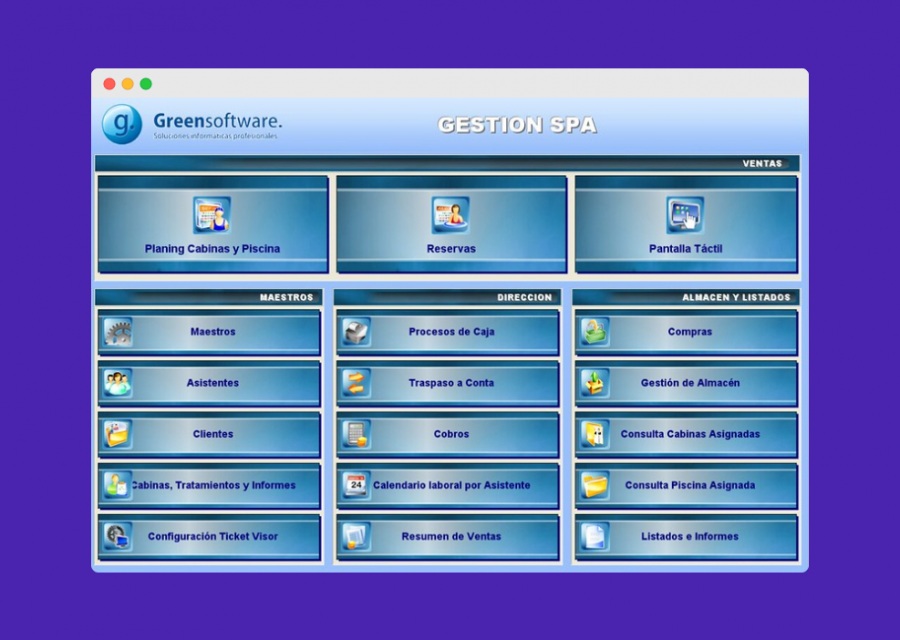Open Configuración Ticket Visor

[x=209, y=537]
